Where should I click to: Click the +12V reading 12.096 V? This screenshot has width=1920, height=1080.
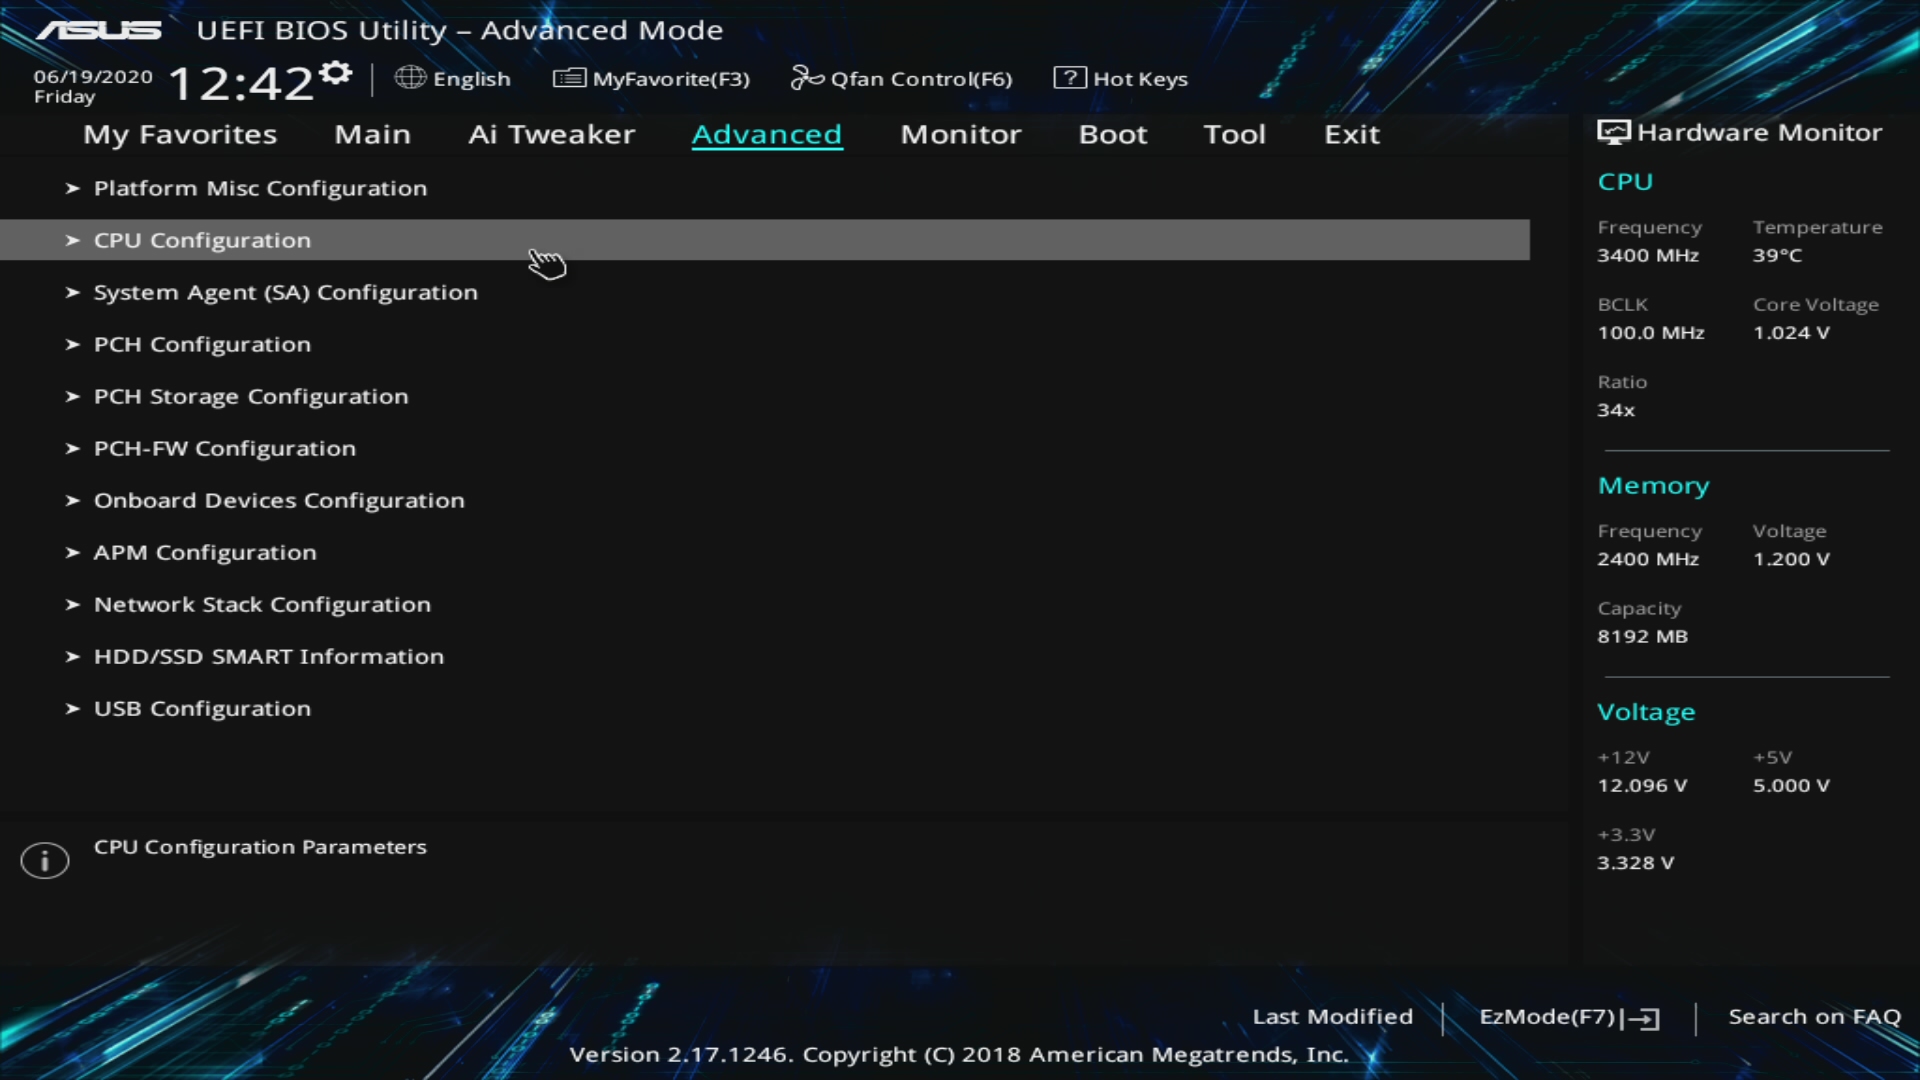[x=1642, y=785]
